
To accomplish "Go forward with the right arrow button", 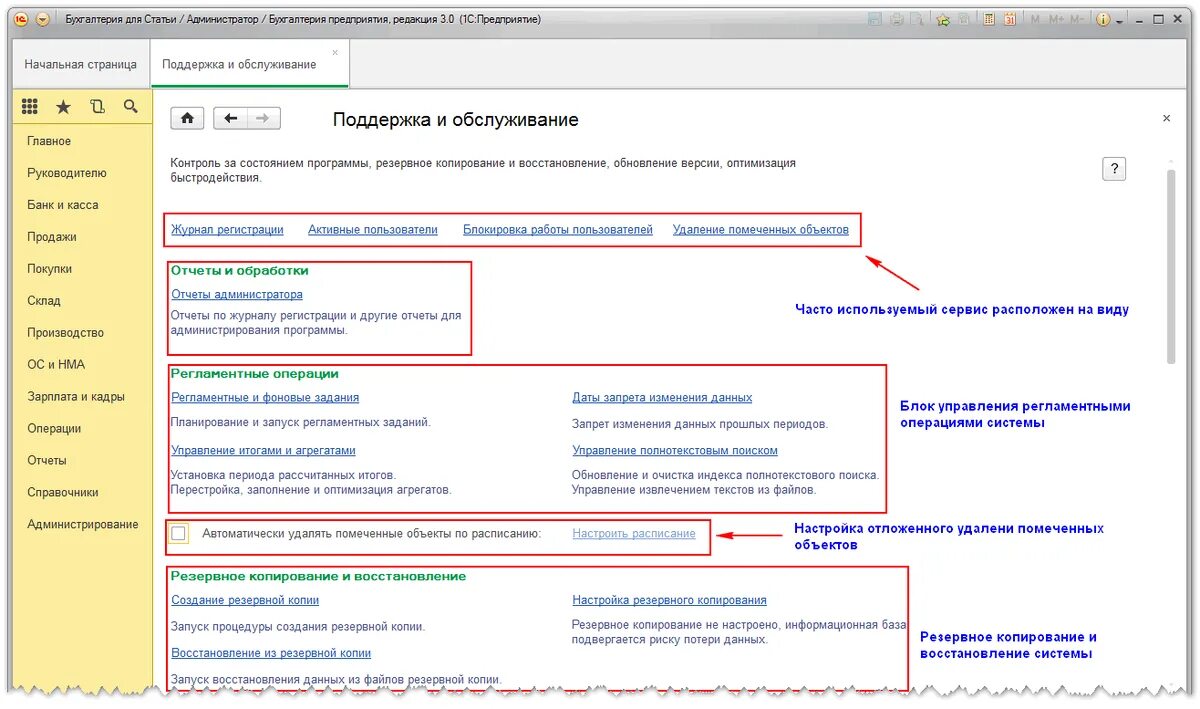I will [263, 119].
